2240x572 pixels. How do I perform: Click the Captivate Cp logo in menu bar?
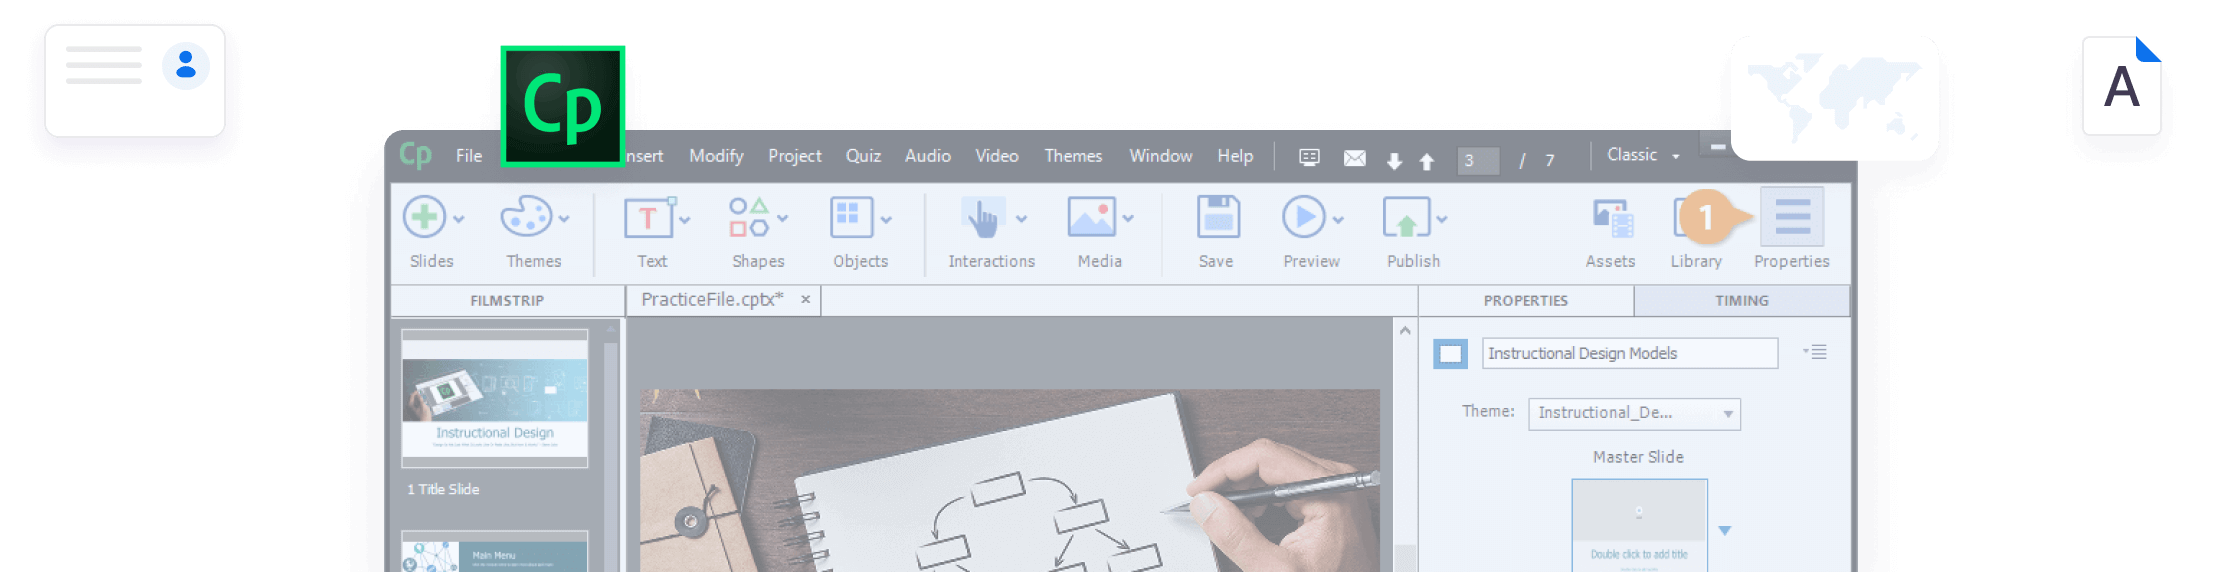pyautogui.click(x=415, y=155)
